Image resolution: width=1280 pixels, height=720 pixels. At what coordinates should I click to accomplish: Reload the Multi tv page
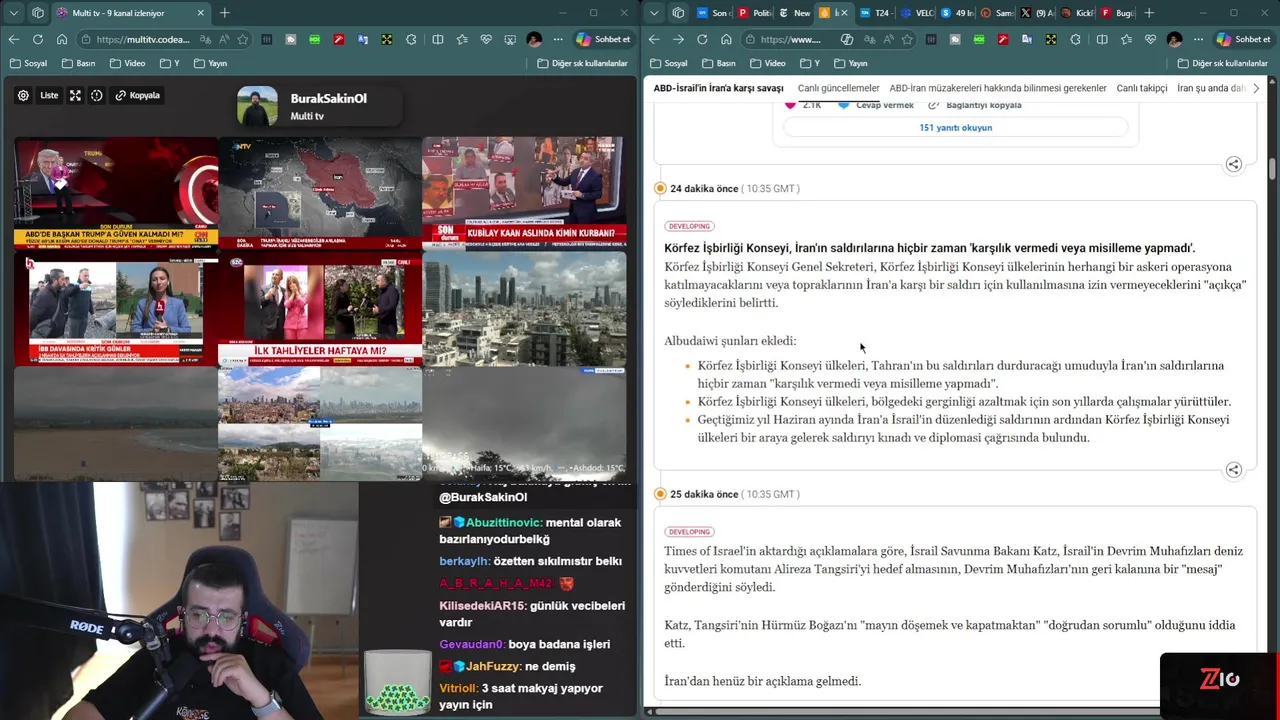(38, 39)
